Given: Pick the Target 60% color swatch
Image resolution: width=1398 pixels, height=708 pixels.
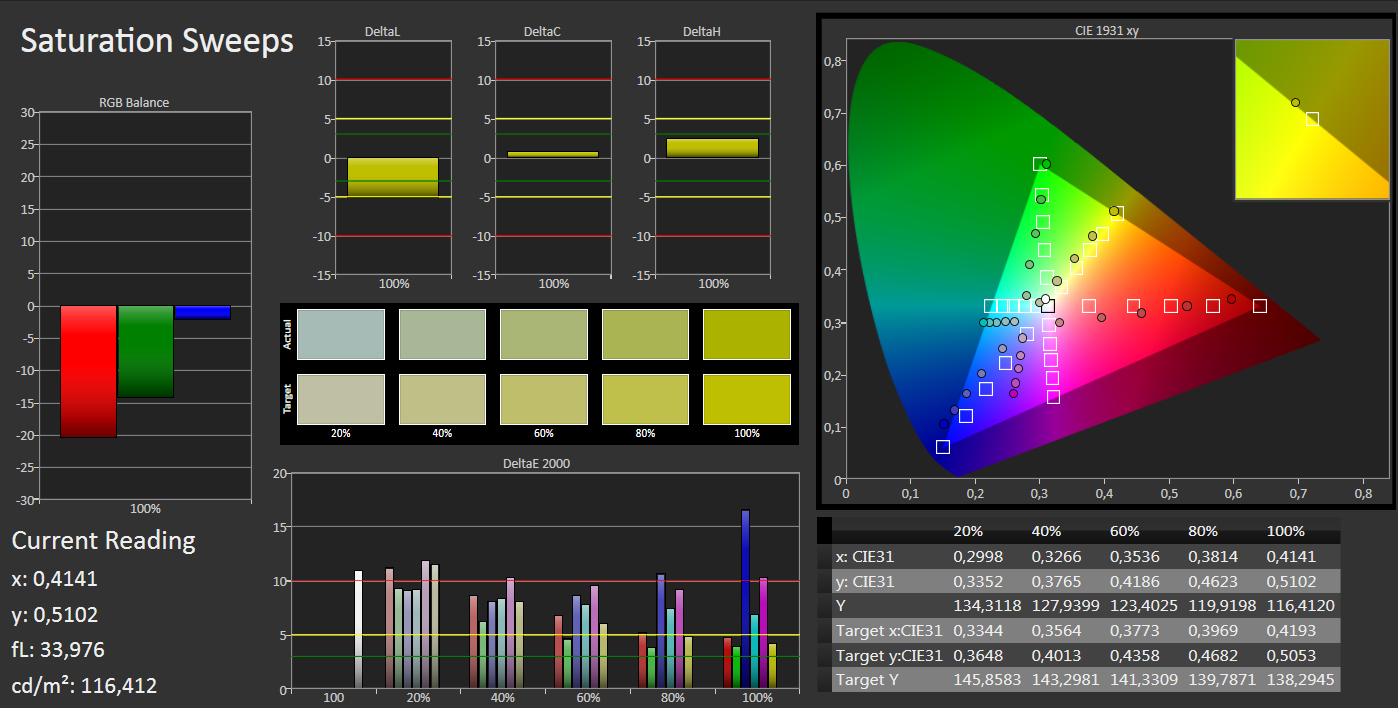Looking at the screenshot, I should (543, 399).
